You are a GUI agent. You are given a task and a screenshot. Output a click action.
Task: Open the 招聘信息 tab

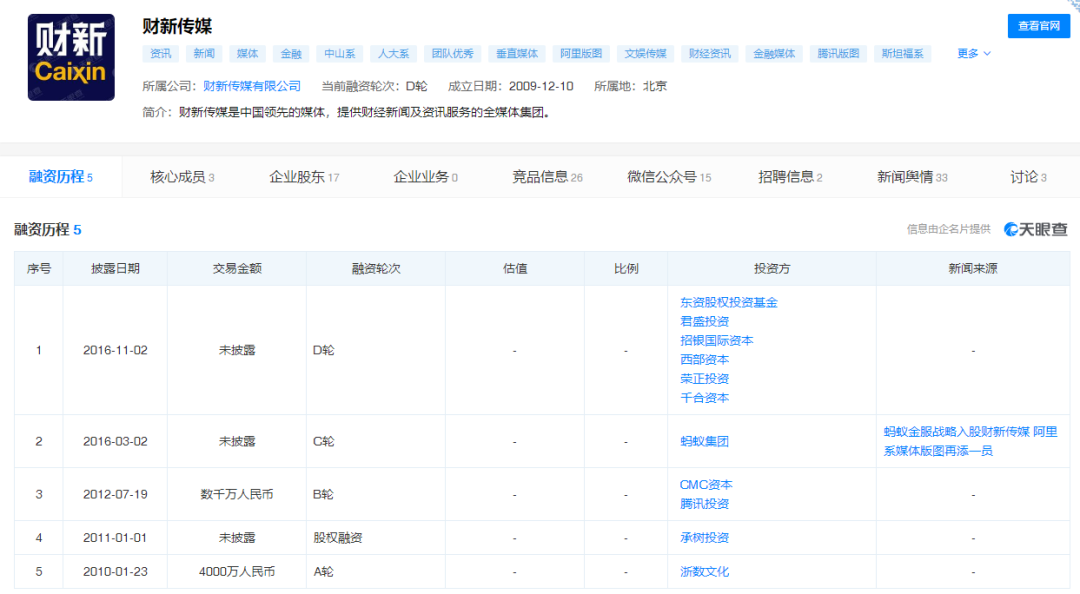[790, 177]
